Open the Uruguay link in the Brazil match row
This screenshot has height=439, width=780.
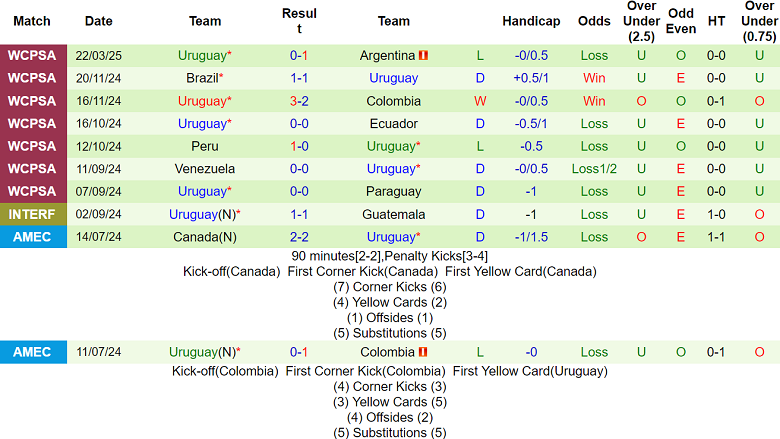[x=393, y=78]
